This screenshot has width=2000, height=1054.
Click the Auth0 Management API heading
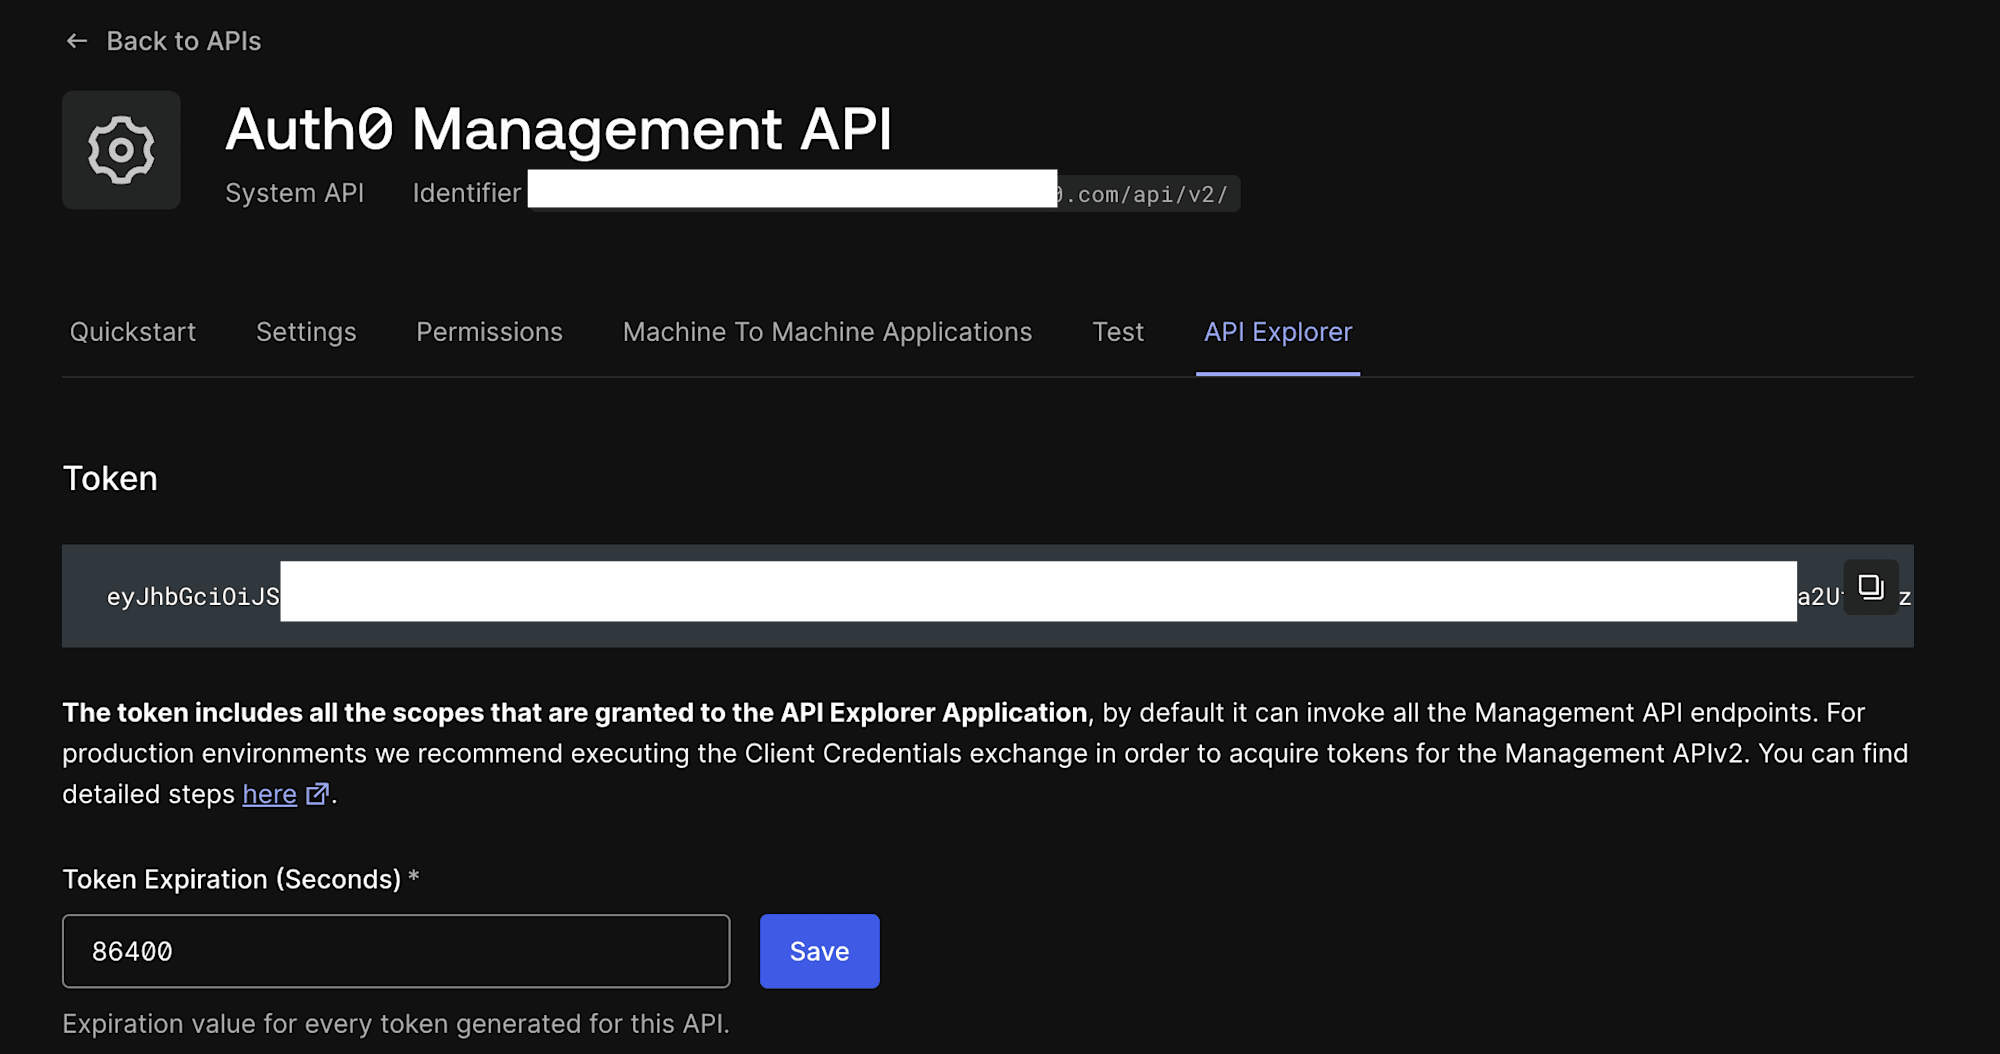[x=558, y=129]
